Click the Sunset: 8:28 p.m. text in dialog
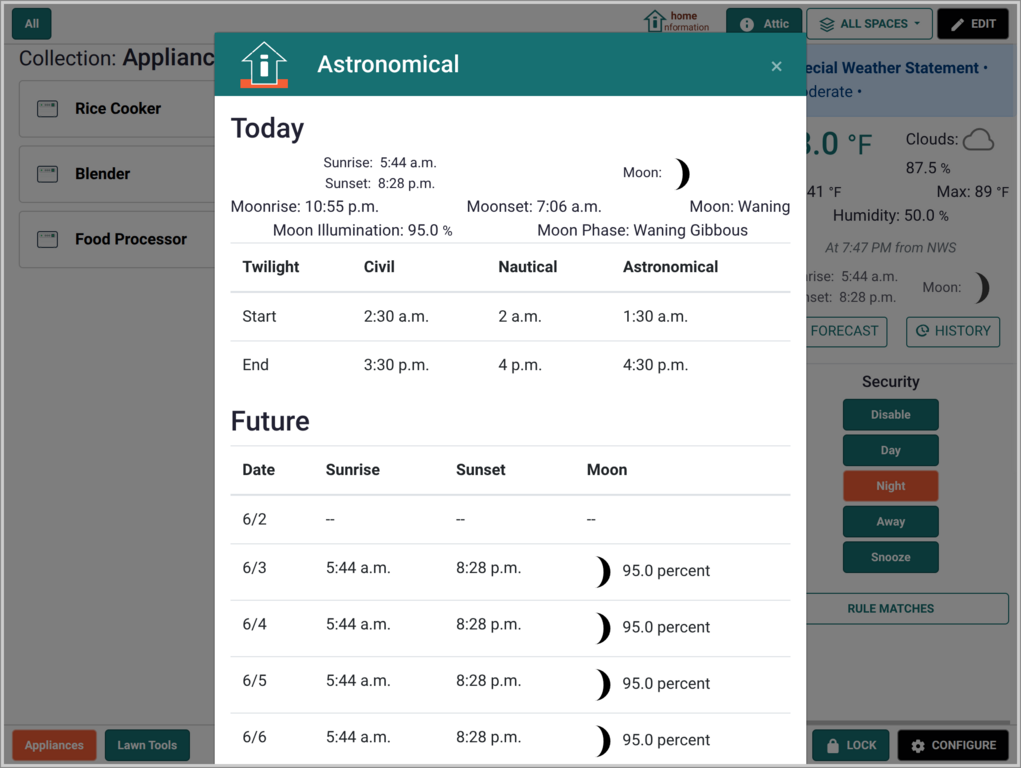Viewport: 1021px width, 768px height. point(380,184)
